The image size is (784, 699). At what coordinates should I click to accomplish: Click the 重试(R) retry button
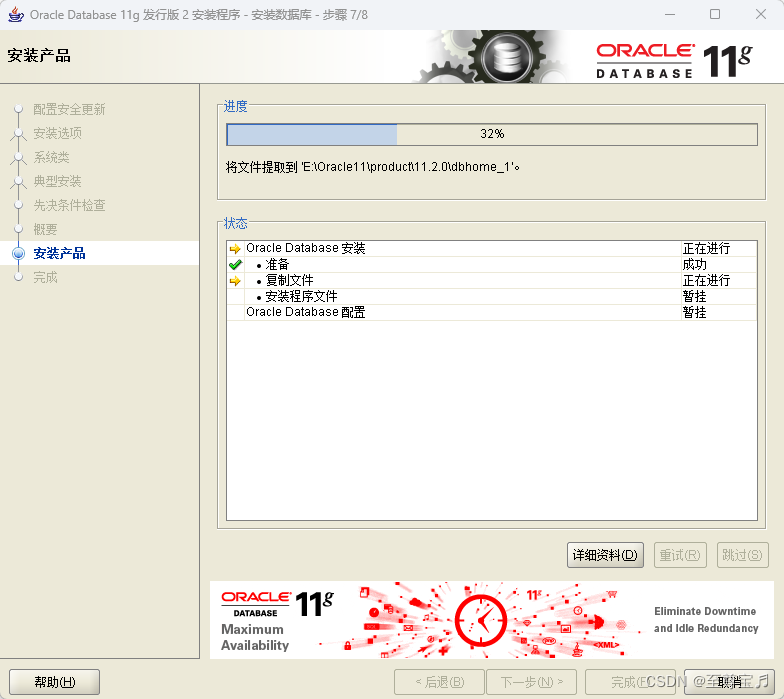coord(680,555)
